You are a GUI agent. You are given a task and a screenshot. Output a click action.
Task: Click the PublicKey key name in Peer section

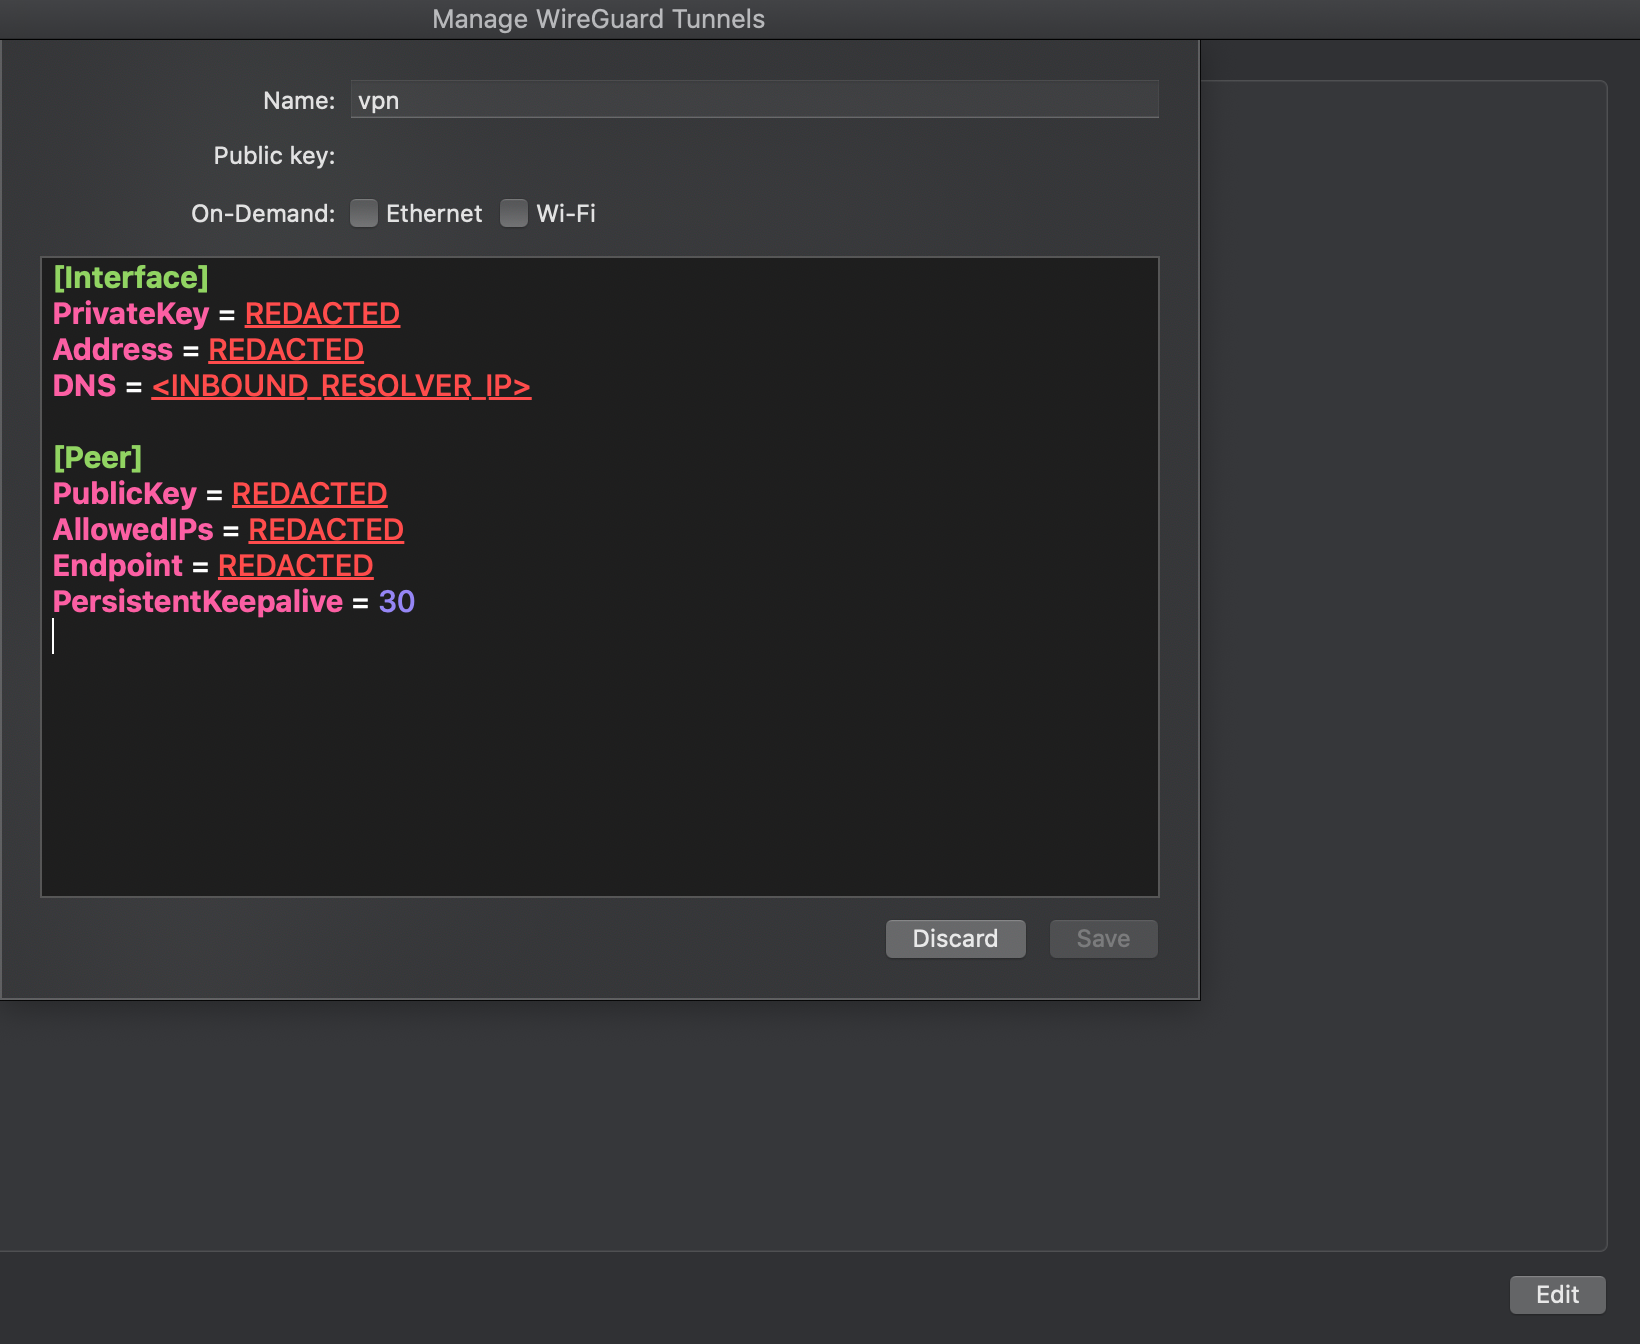125,494
